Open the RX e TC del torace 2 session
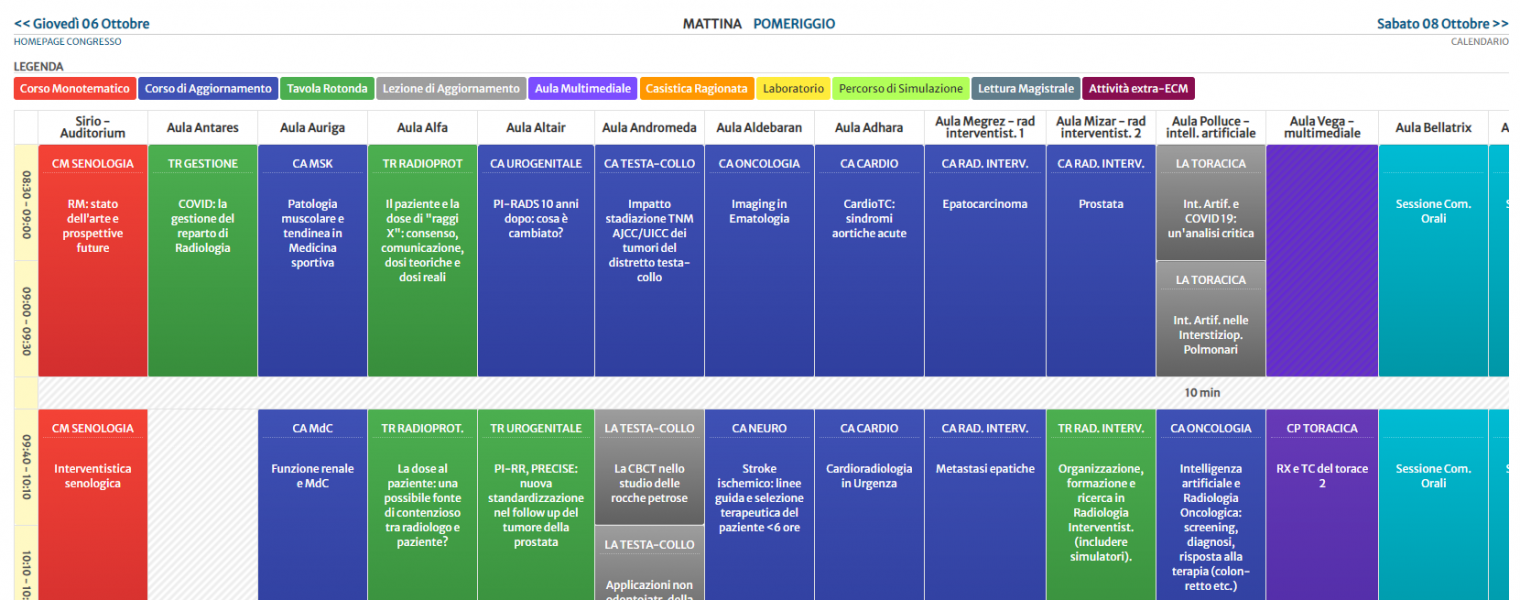 pyautogui.click(x=1321, y=476)
